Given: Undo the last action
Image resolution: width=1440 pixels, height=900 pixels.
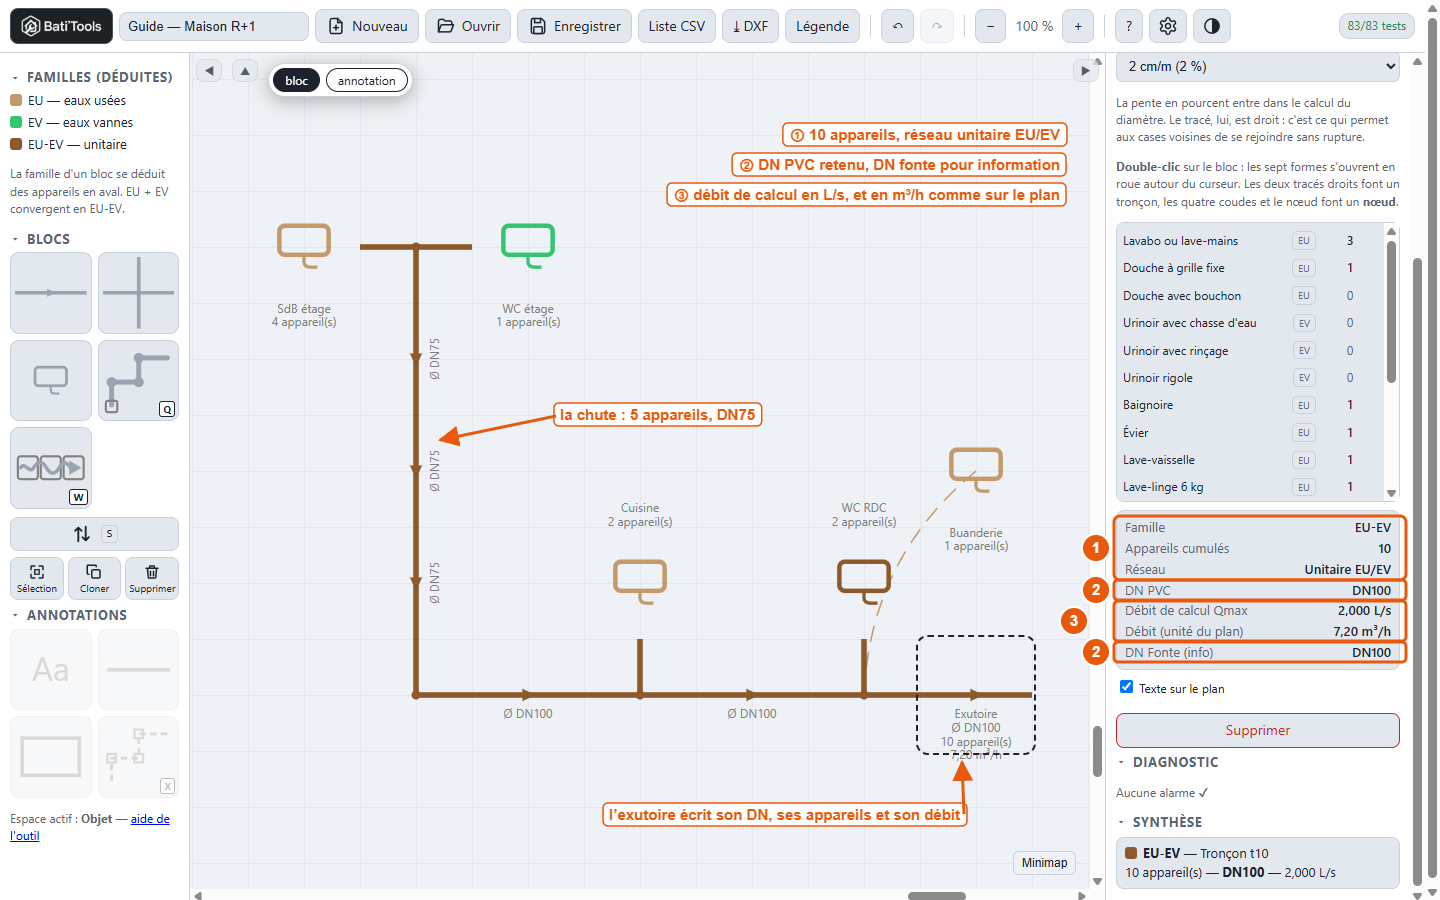Looking at the screenshot, I should point(898,26).
